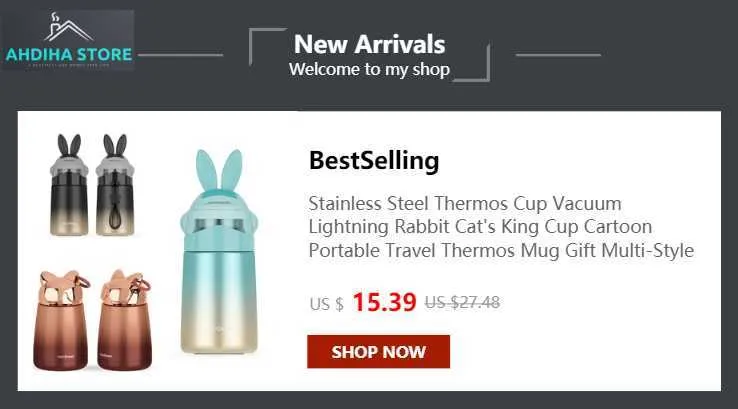The height and width of the screenshot is (409, 738).
Task: Open the BestSelling heading
Action: pyautogui.click(x=374, y=160)
